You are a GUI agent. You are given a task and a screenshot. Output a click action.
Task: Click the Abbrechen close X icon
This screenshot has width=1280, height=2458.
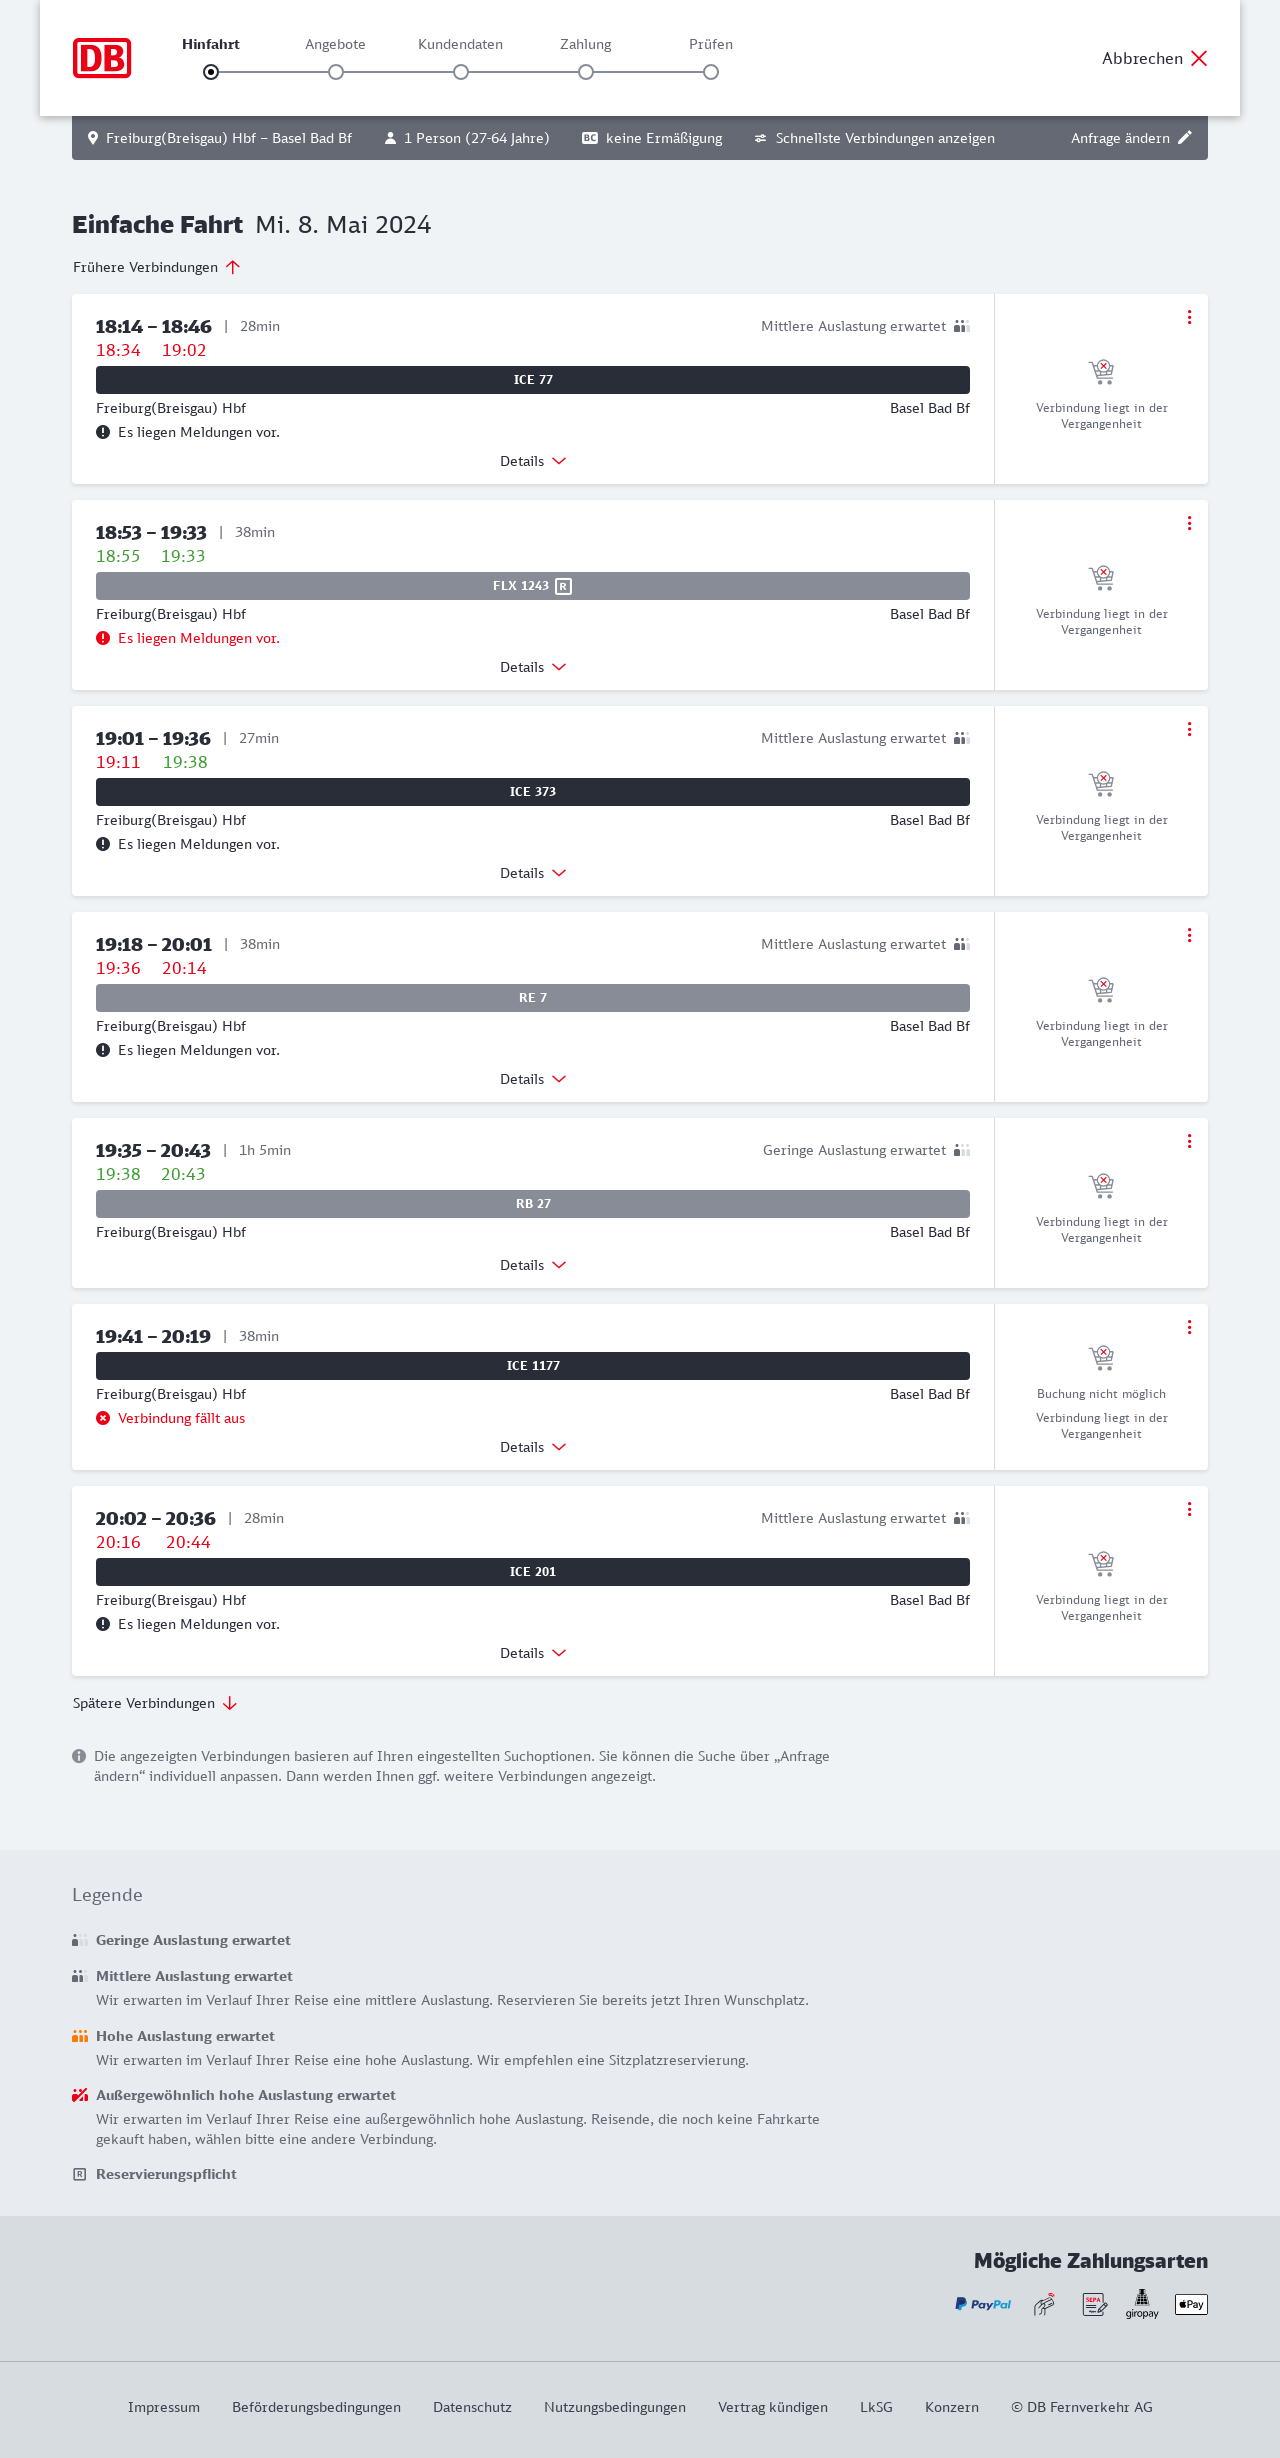(x=1199, y=58)
